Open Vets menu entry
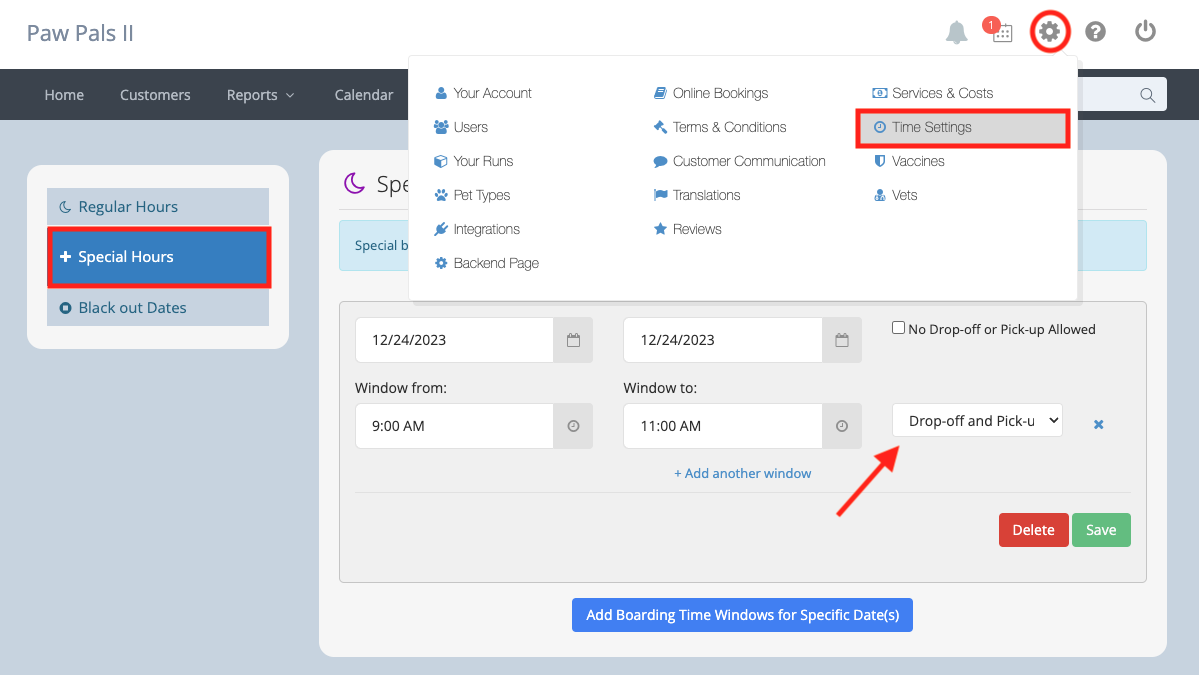 [895, 195]
